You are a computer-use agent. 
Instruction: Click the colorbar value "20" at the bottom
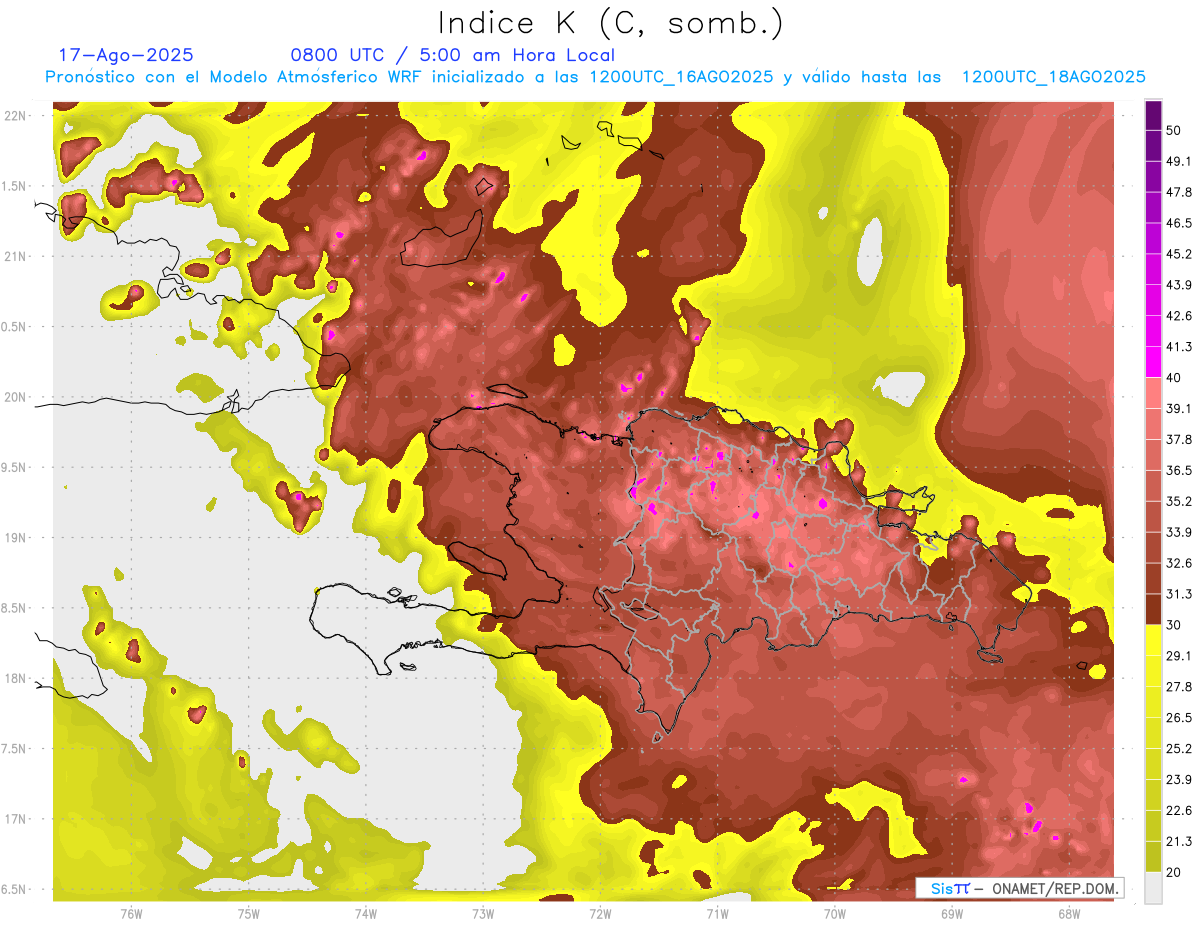pyautogui.click(x=1175, y=872)
